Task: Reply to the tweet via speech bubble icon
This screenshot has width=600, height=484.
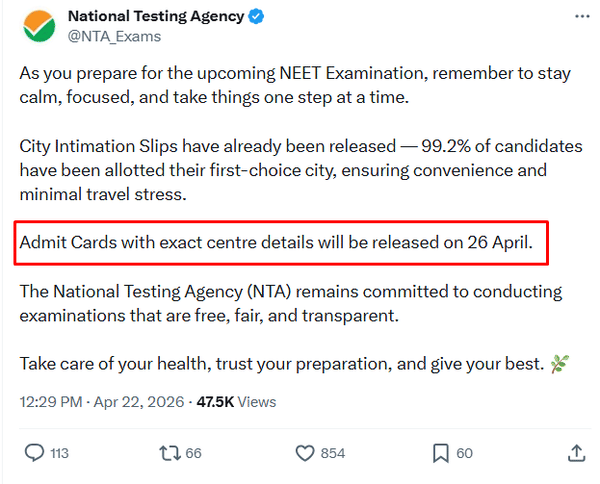Action: tap(34, 453)
